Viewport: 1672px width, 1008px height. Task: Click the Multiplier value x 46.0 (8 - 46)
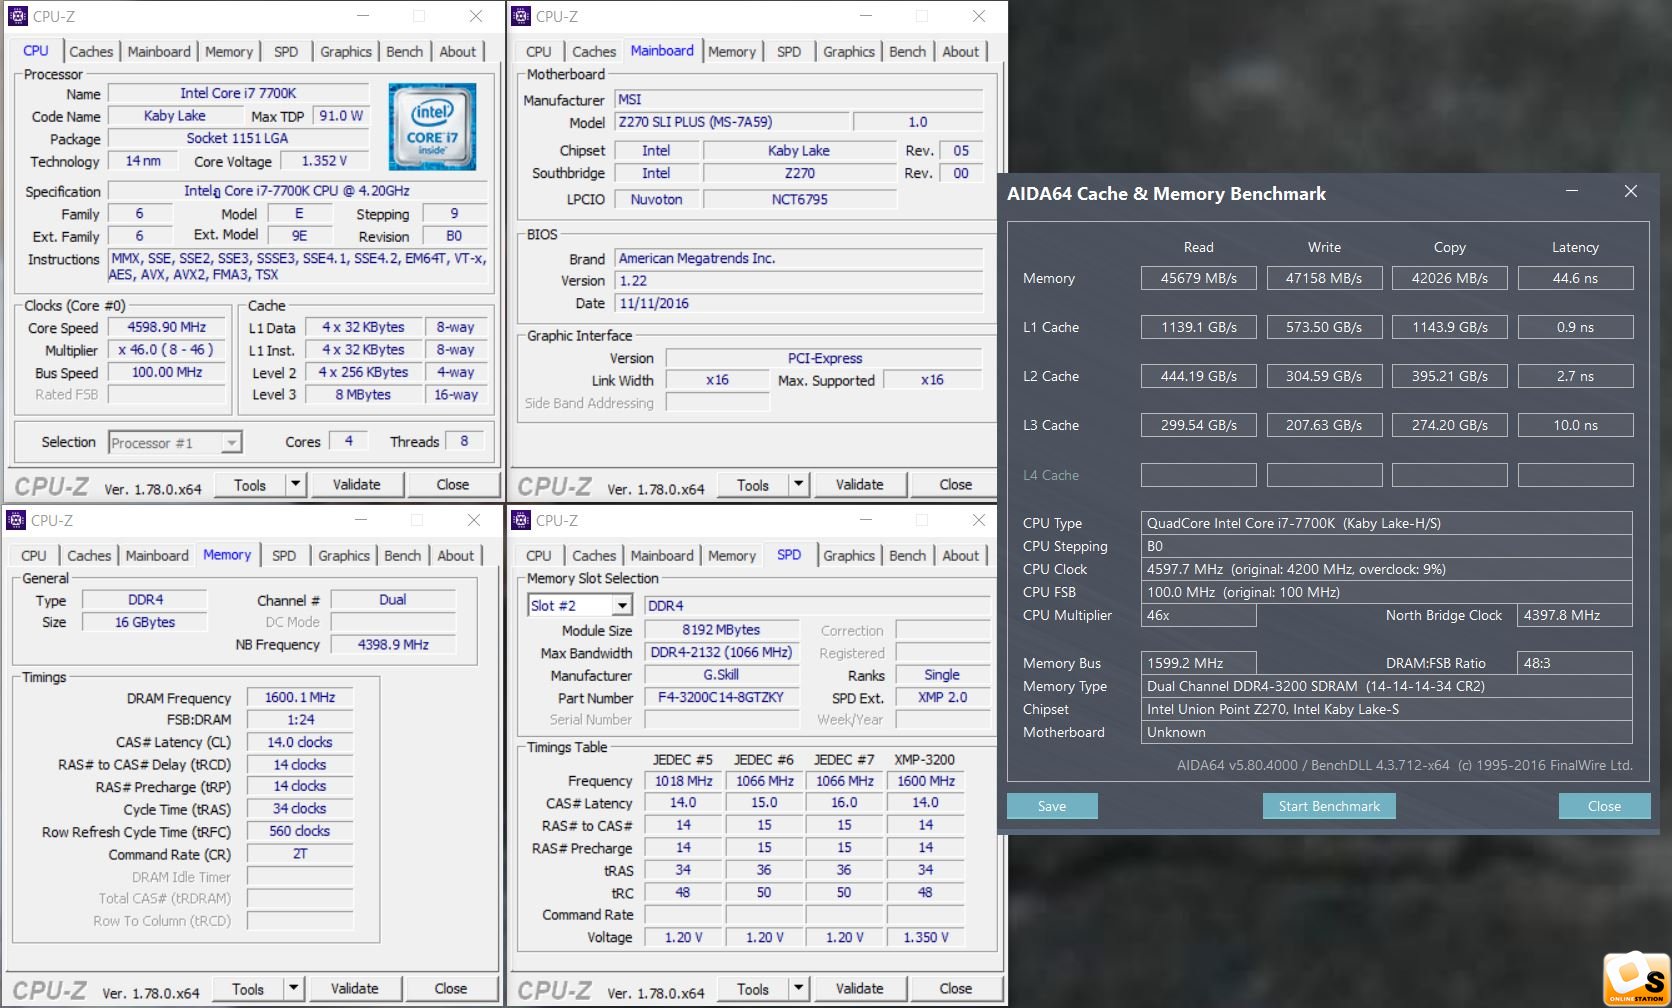167,350
